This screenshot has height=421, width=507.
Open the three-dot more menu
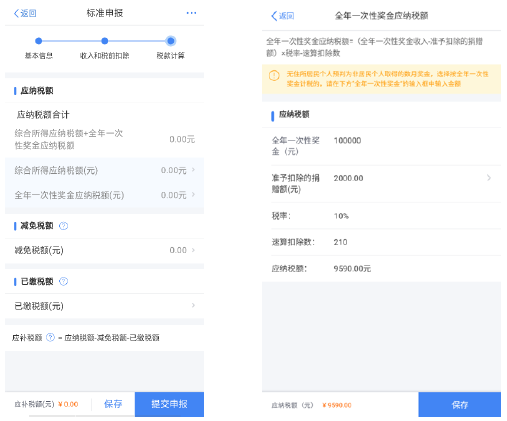191,13
